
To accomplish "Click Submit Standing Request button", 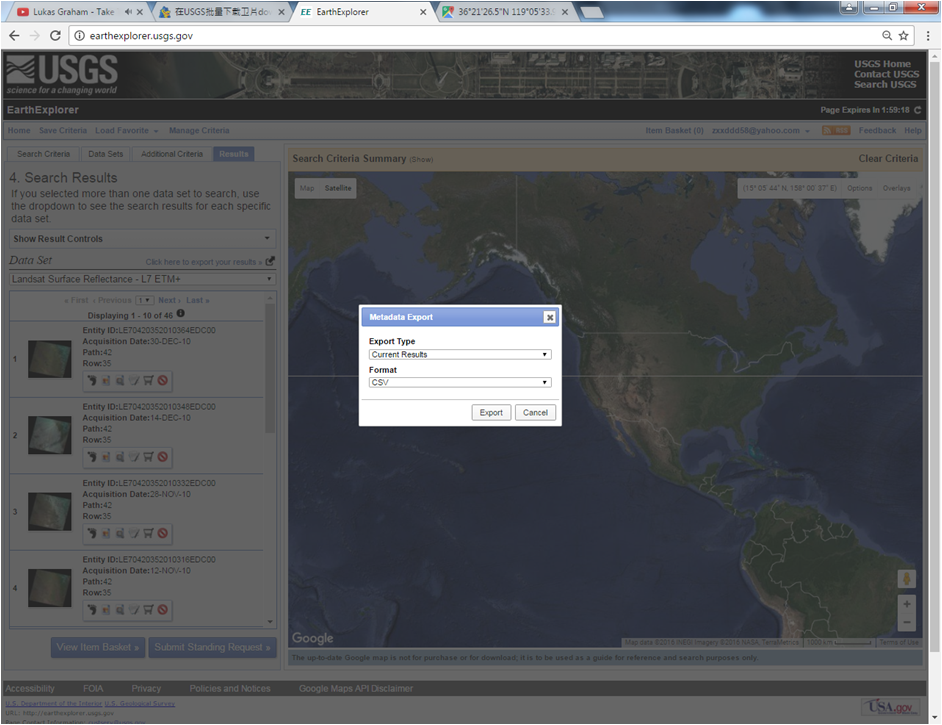I will (212, 647).
